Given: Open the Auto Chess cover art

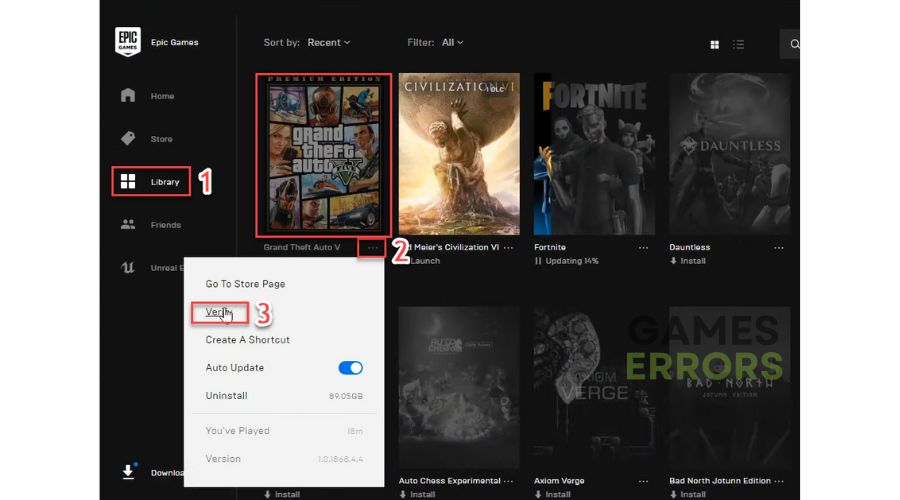Looking at the screenshot, I should pyautogui.click(x=459, y=387).
